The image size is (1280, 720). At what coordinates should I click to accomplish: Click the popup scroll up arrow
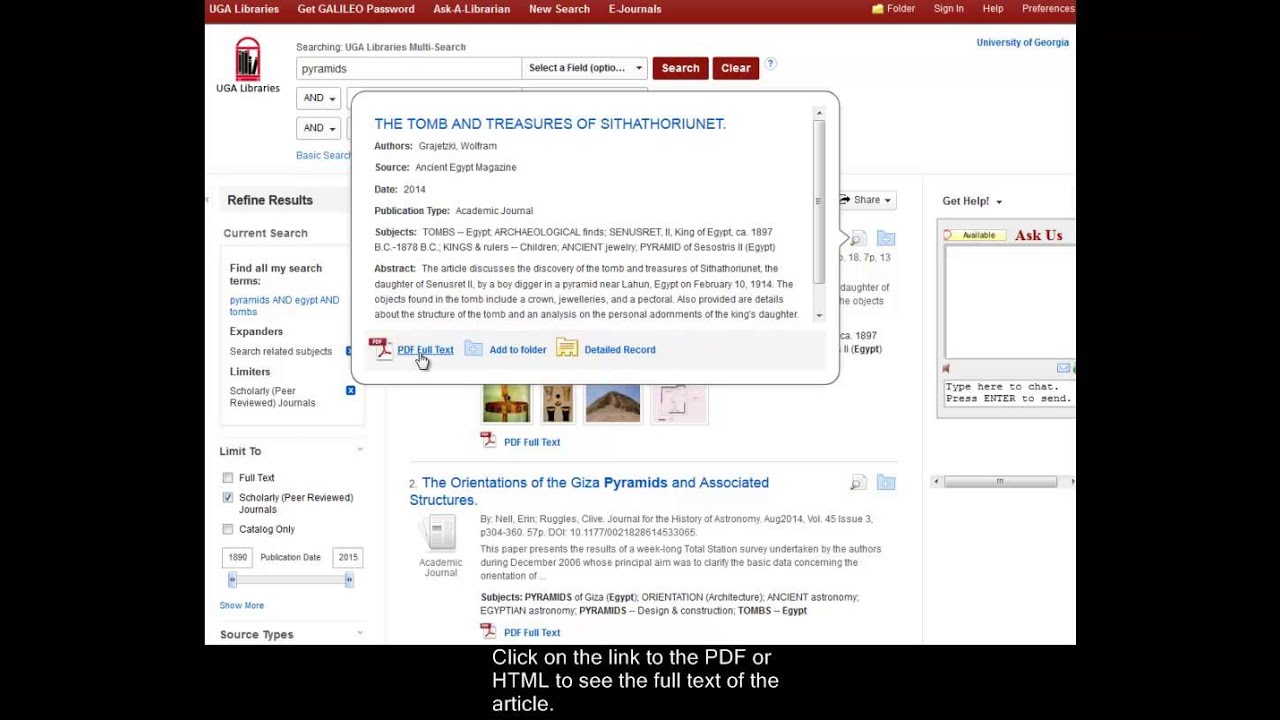819,113
